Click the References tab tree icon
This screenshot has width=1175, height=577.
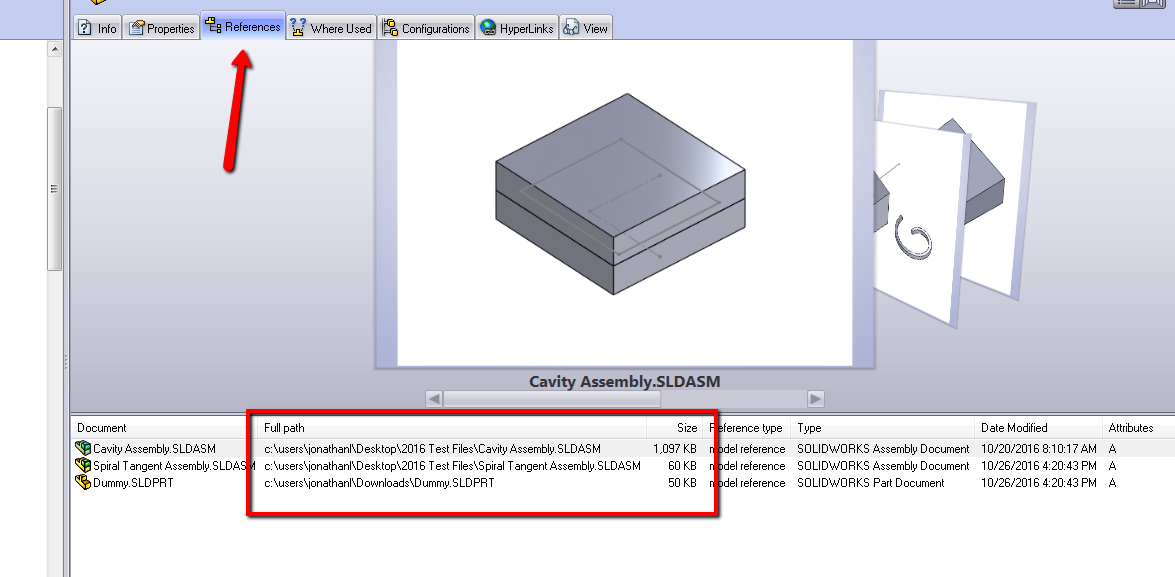[214, 26]
